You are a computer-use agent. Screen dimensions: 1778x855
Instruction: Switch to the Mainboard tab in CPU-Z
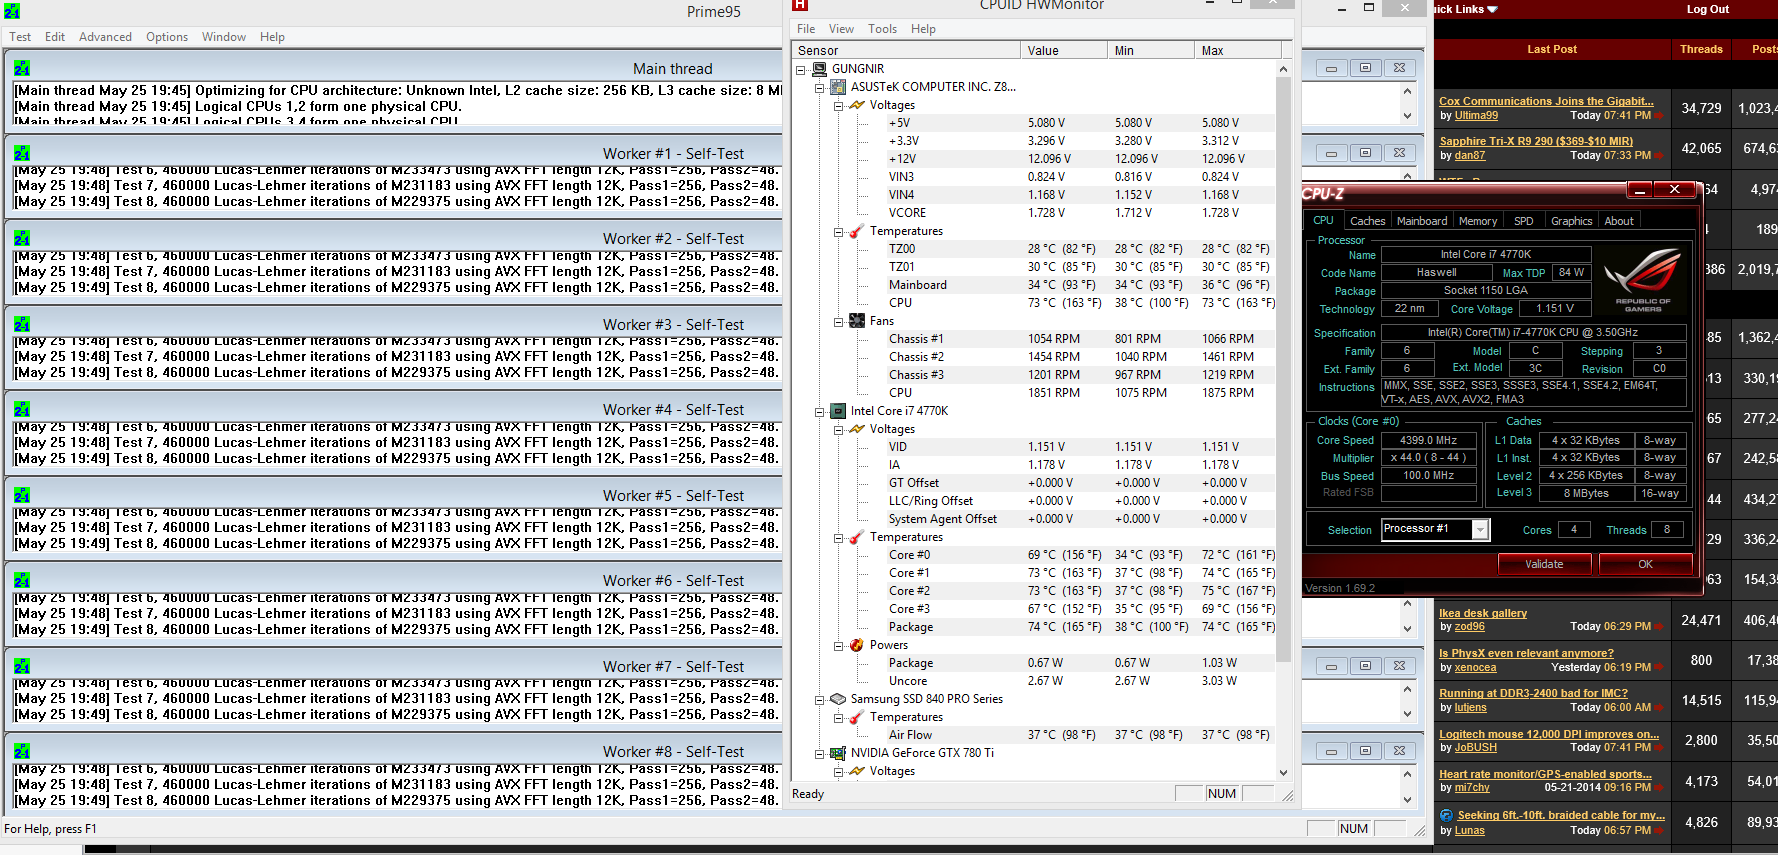[x=1422, y=221]
